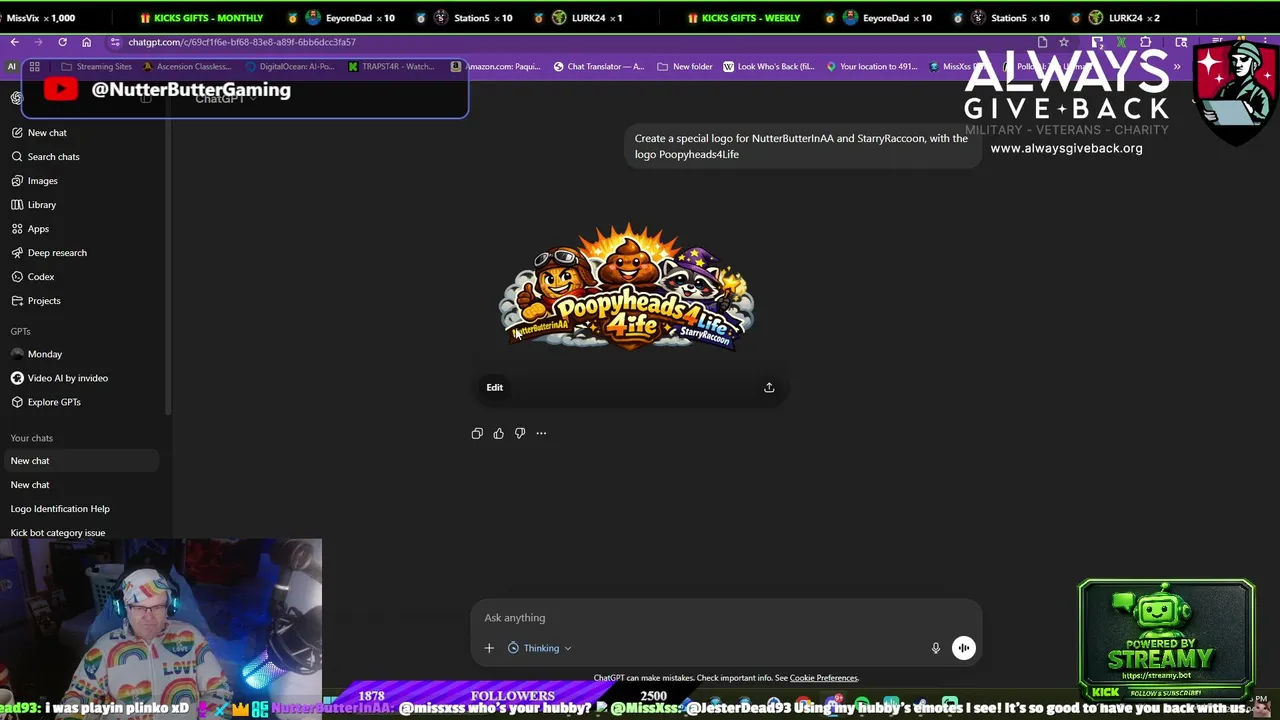Viewport: 1280px width, 720px height.
Task: Open the browser home page icon
Action: [86, 42]
